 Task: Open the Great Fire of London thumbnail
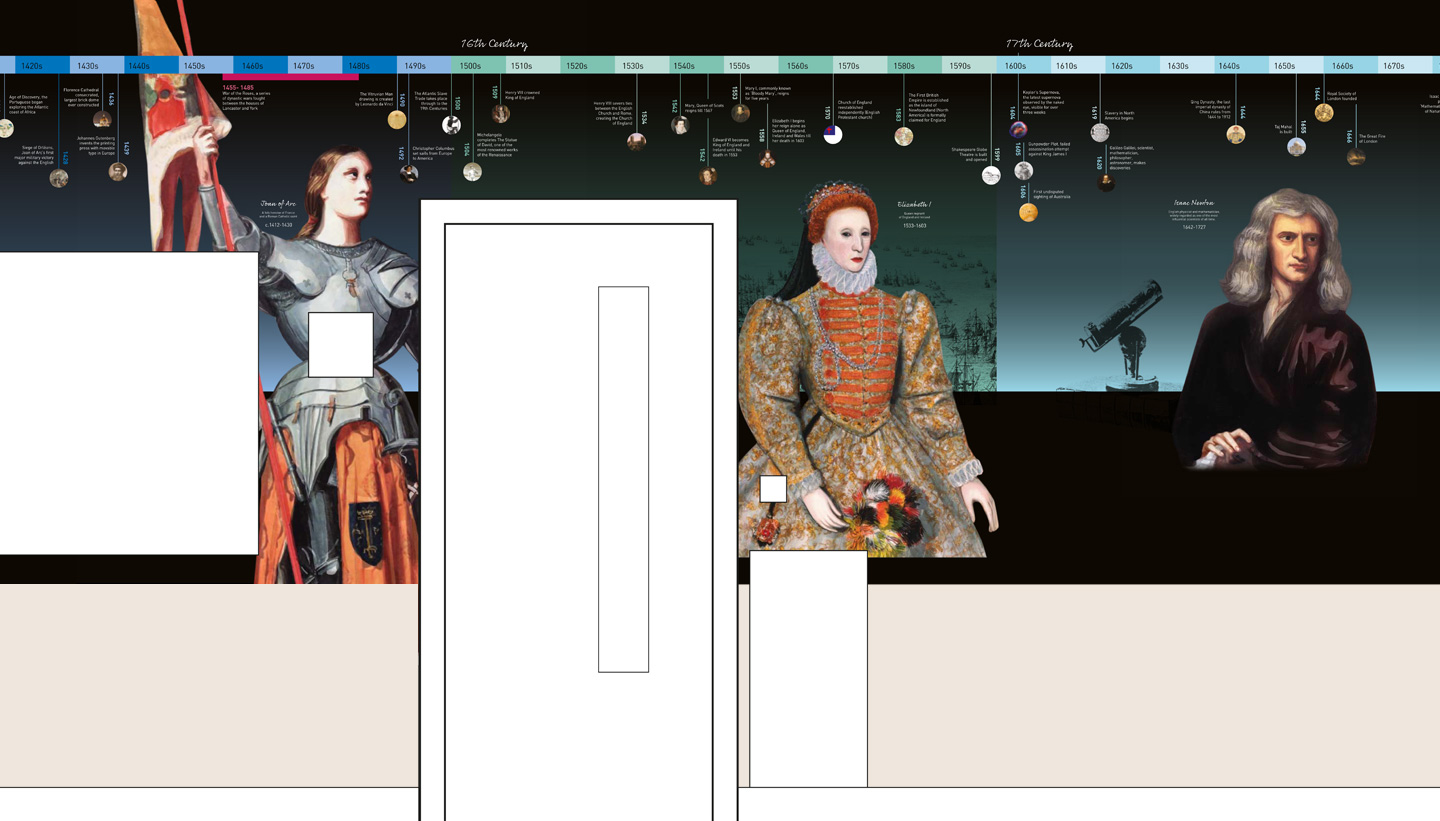tap(1356, 157)
